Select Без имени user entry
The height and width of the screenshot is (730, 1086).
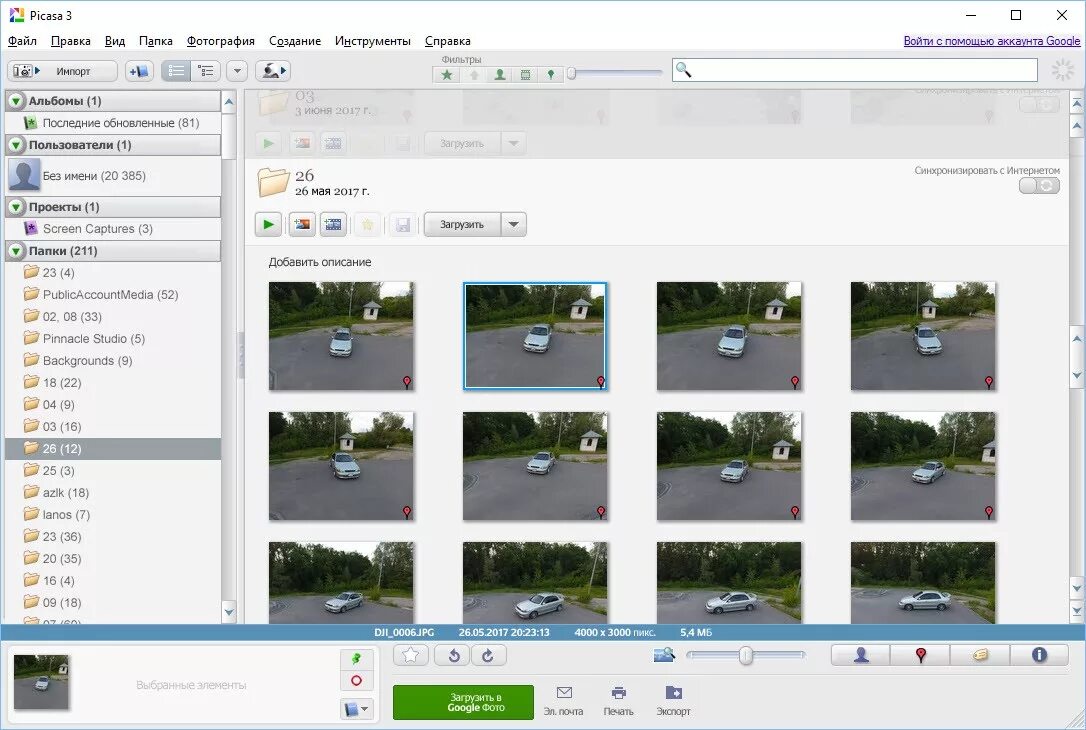[x=113, y=176]
